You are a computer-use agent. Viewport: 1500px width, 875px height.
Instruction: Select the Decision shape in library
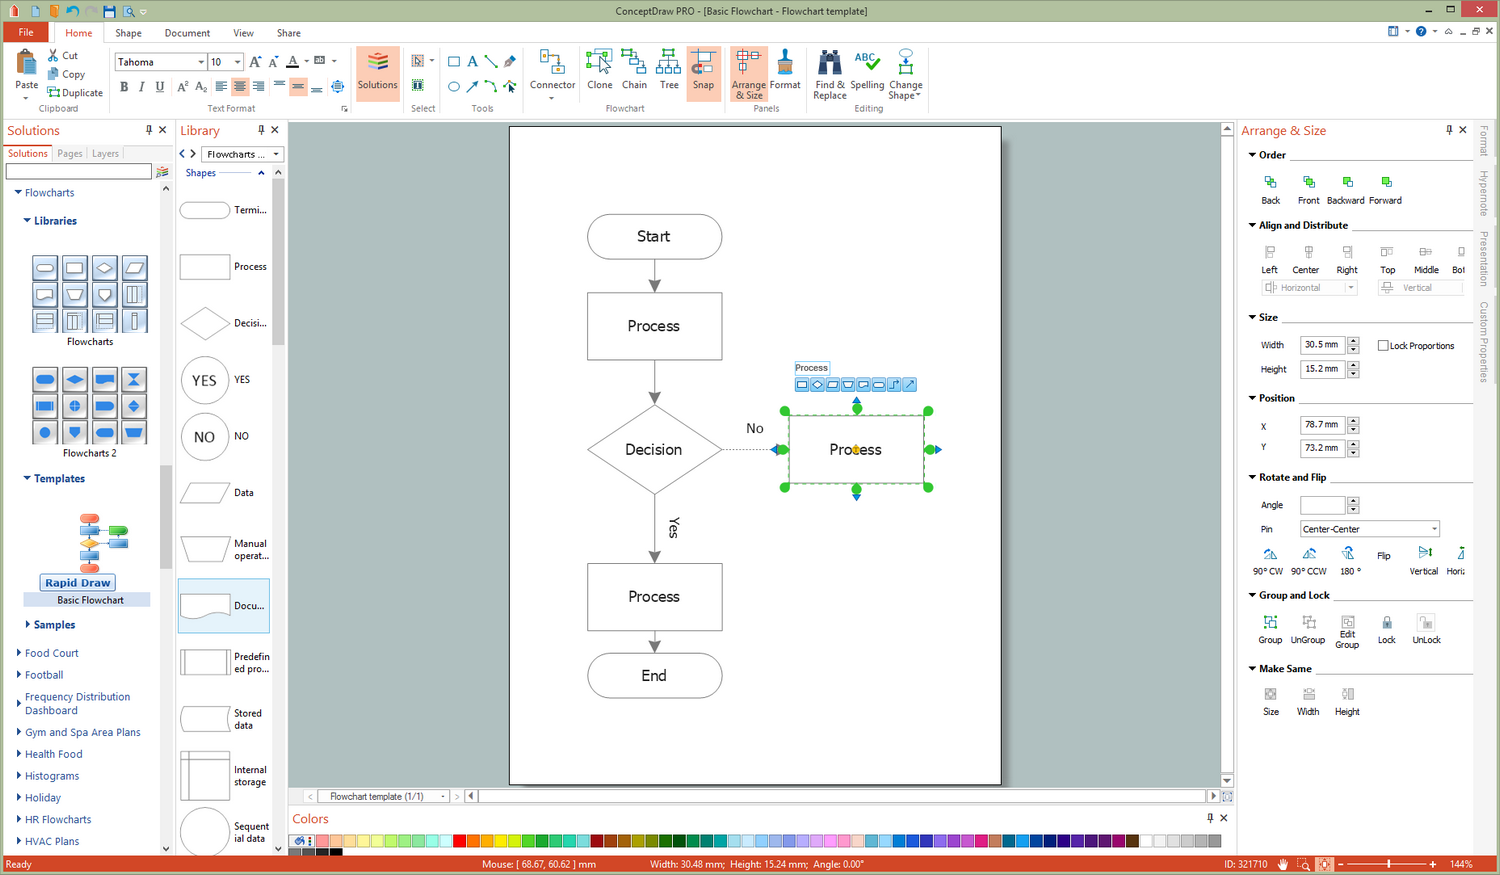223,323
